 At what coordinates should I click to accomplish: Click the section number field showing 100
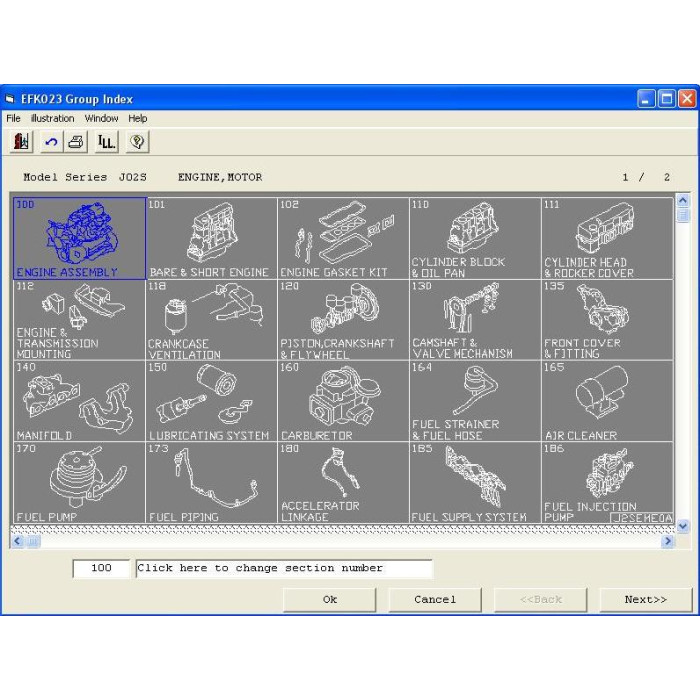coord(101,568)
